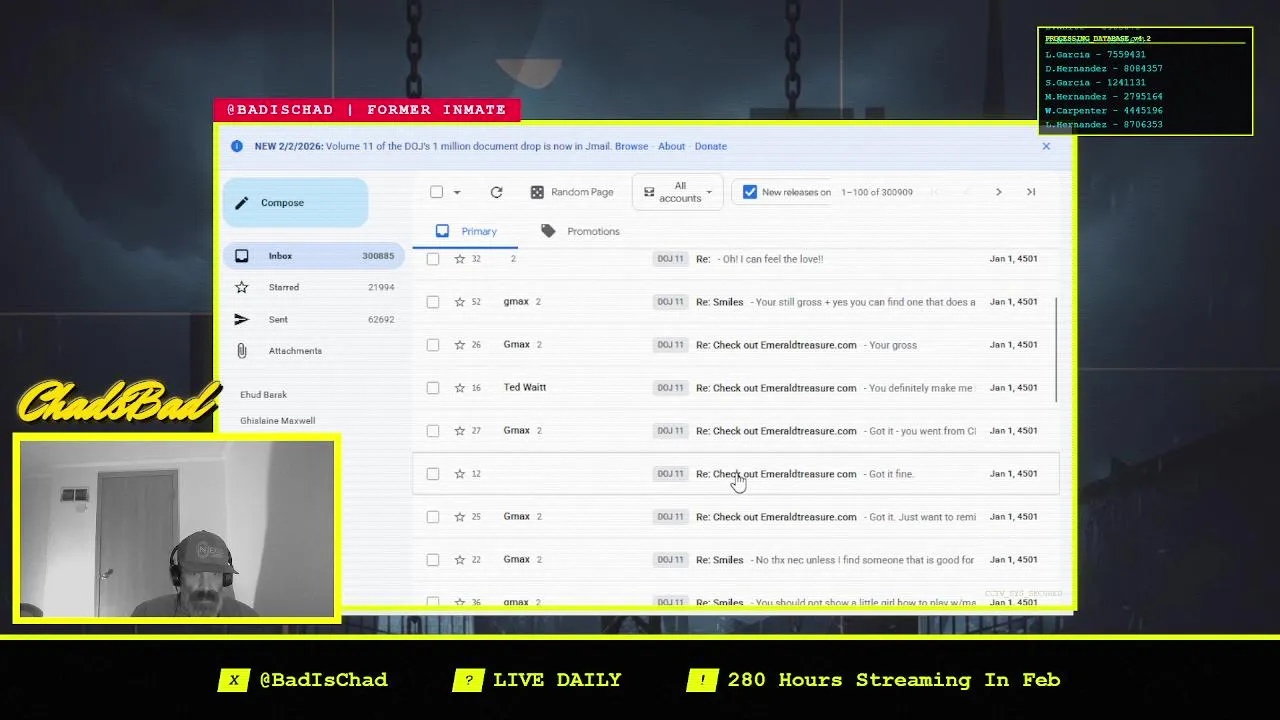Check the box for 'Got it. Just want to' email
The image size is (1280, 720).
(433, 517)
